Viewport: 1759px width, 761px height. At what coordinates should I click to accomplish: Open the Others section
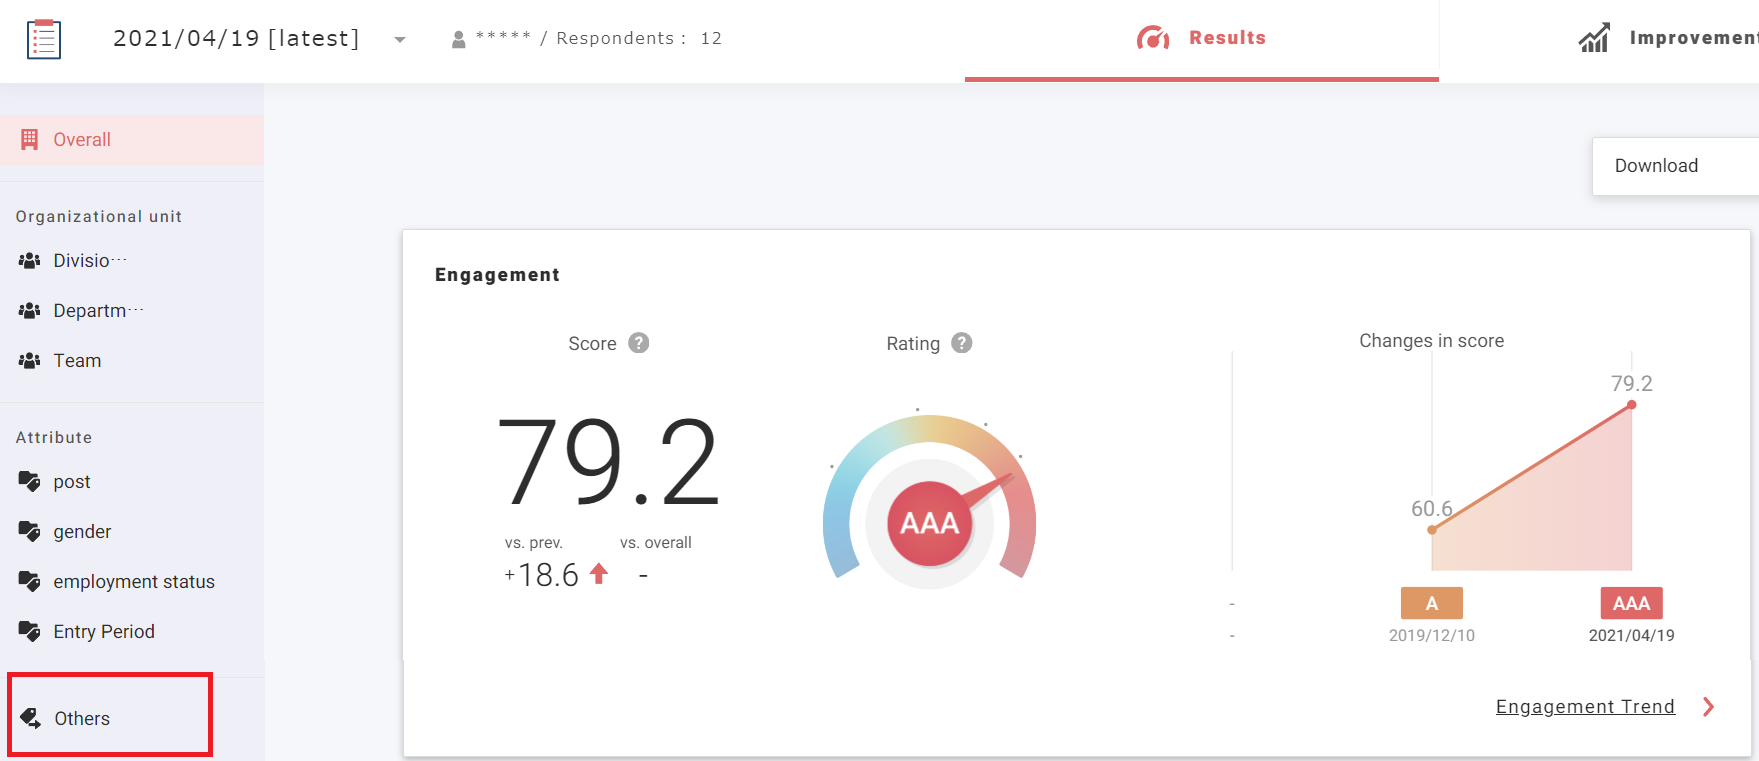click(x=82, y=719)
